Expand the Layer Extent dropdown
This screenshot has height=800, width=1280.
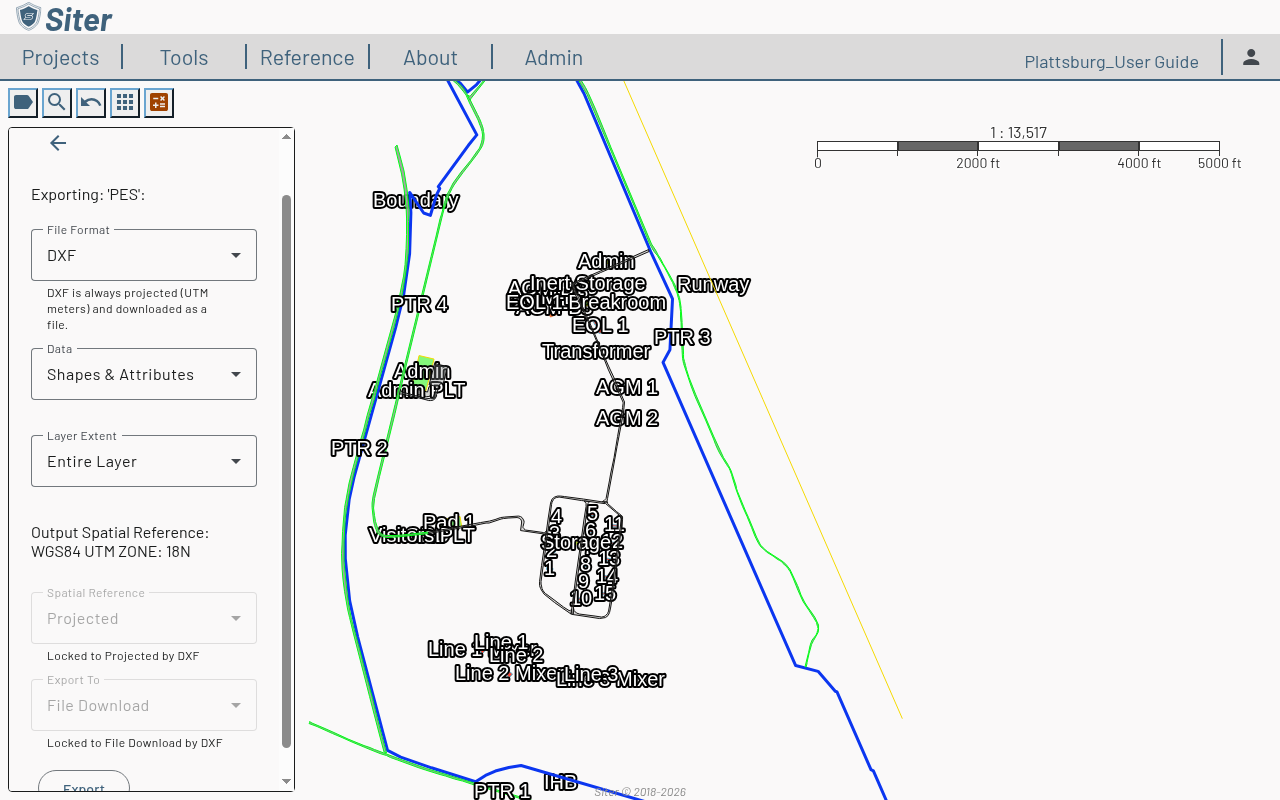pyautogui.click(x=144, y=461)
